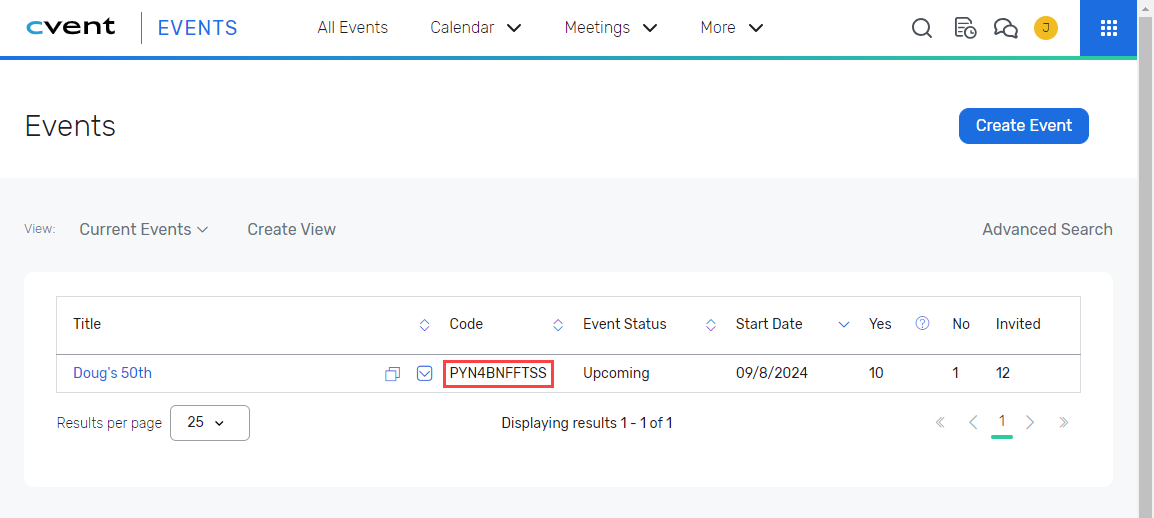Click the yellow J user avatar
Screen dimensions: 1154x518
[1046, 28]
